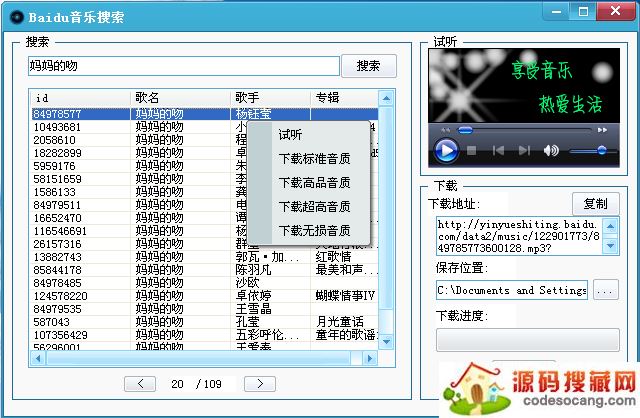Image resolution: width=640 pixels, height=418 pixels.
Task: Select 下载超高音质 in context menu
Action: pos(314,207)
